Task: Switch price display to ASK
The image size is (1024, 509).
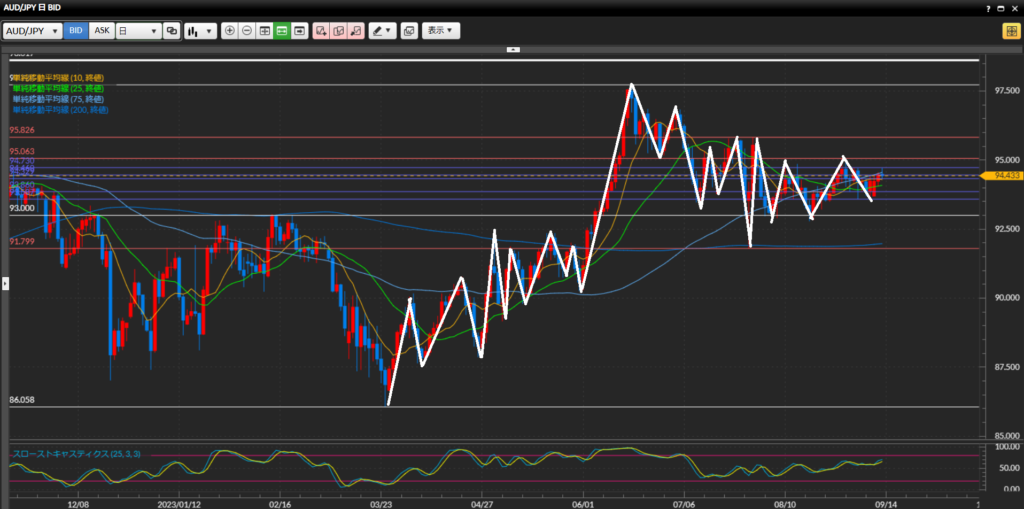Action: coord(101,31)
